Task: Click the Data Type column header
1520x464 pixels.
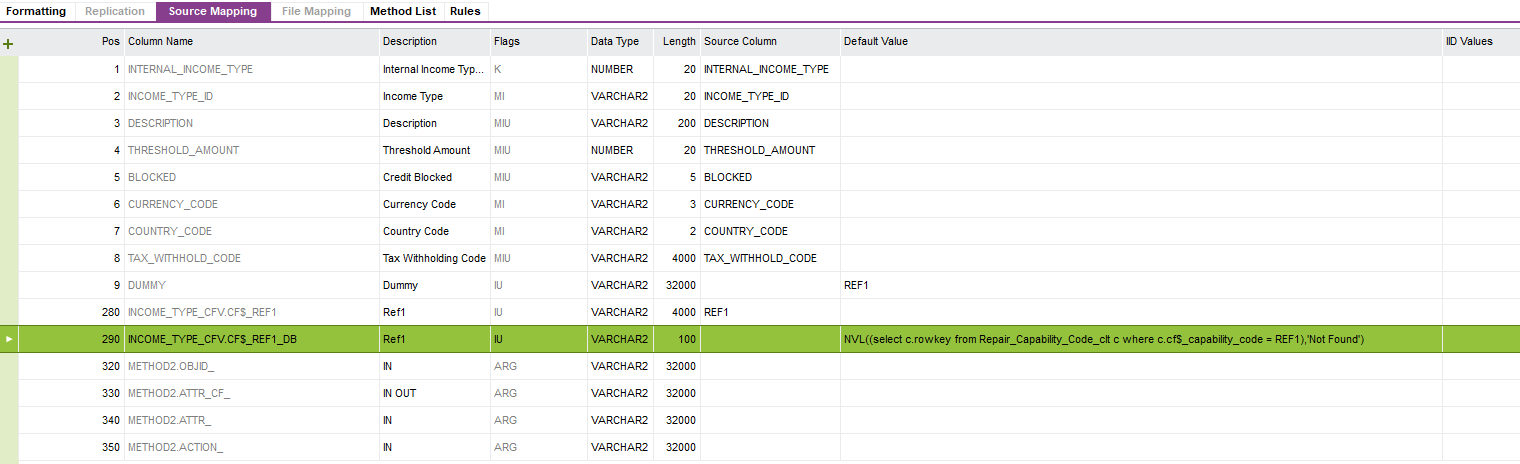Action: (614, 42)
